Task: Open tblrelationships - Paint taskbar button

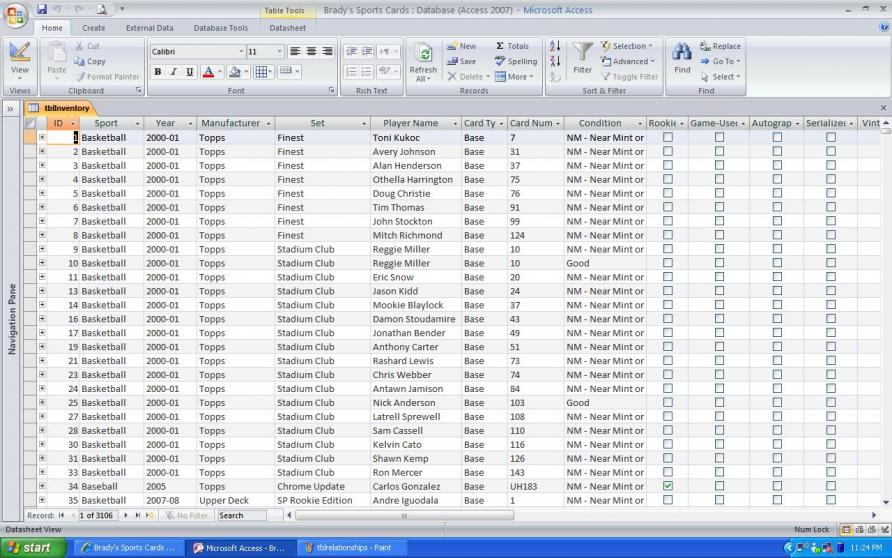Action: tap(353, 548)
